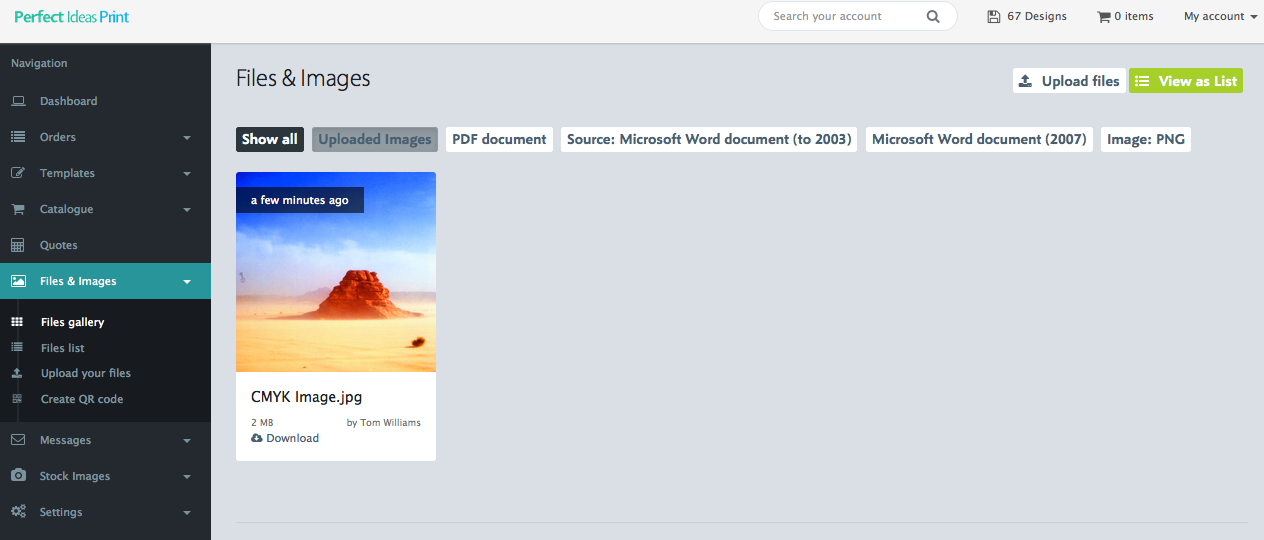The image size is (1264, 540).
Task: Click the shopping cart icon in header
Action: click(1104, 16)
